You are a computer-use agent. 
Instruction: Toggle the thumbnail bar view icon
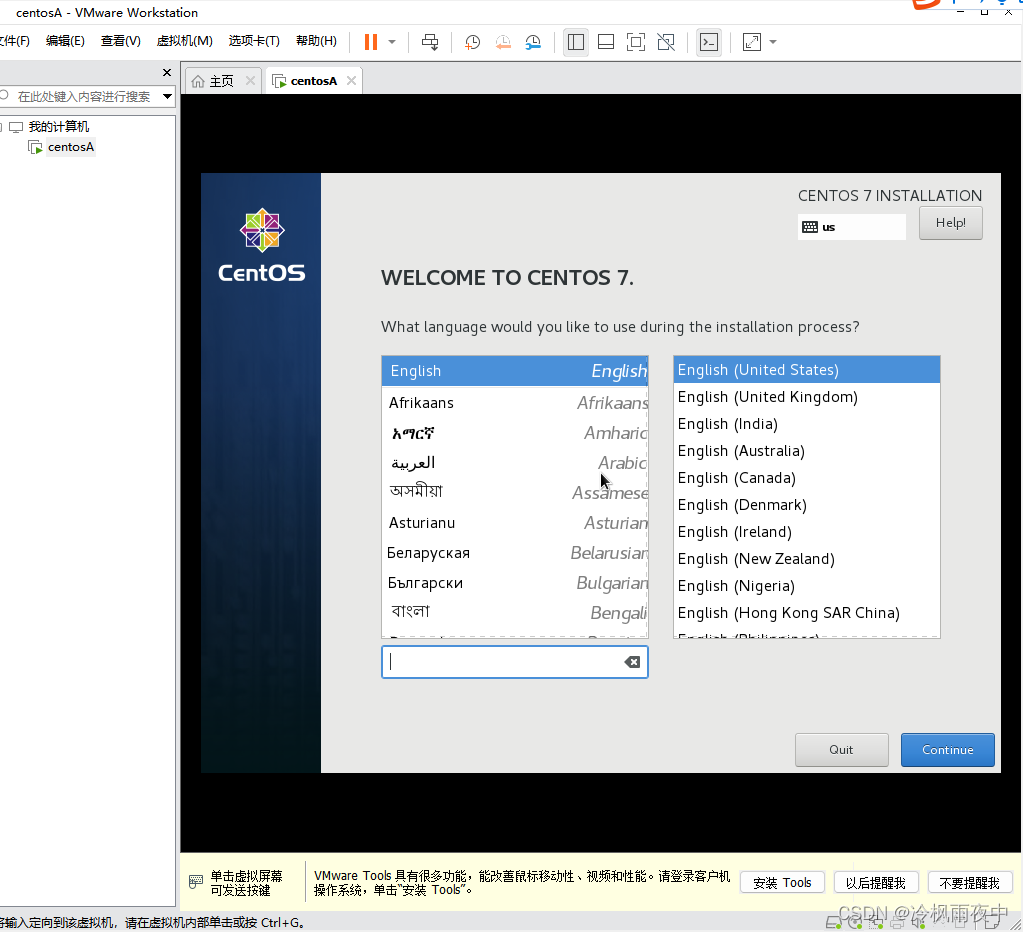[x=605, y=42]
